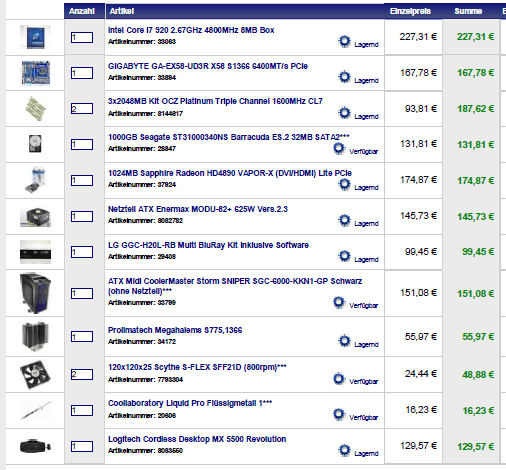Click the 93,81 € unit price

coord(421,109)
